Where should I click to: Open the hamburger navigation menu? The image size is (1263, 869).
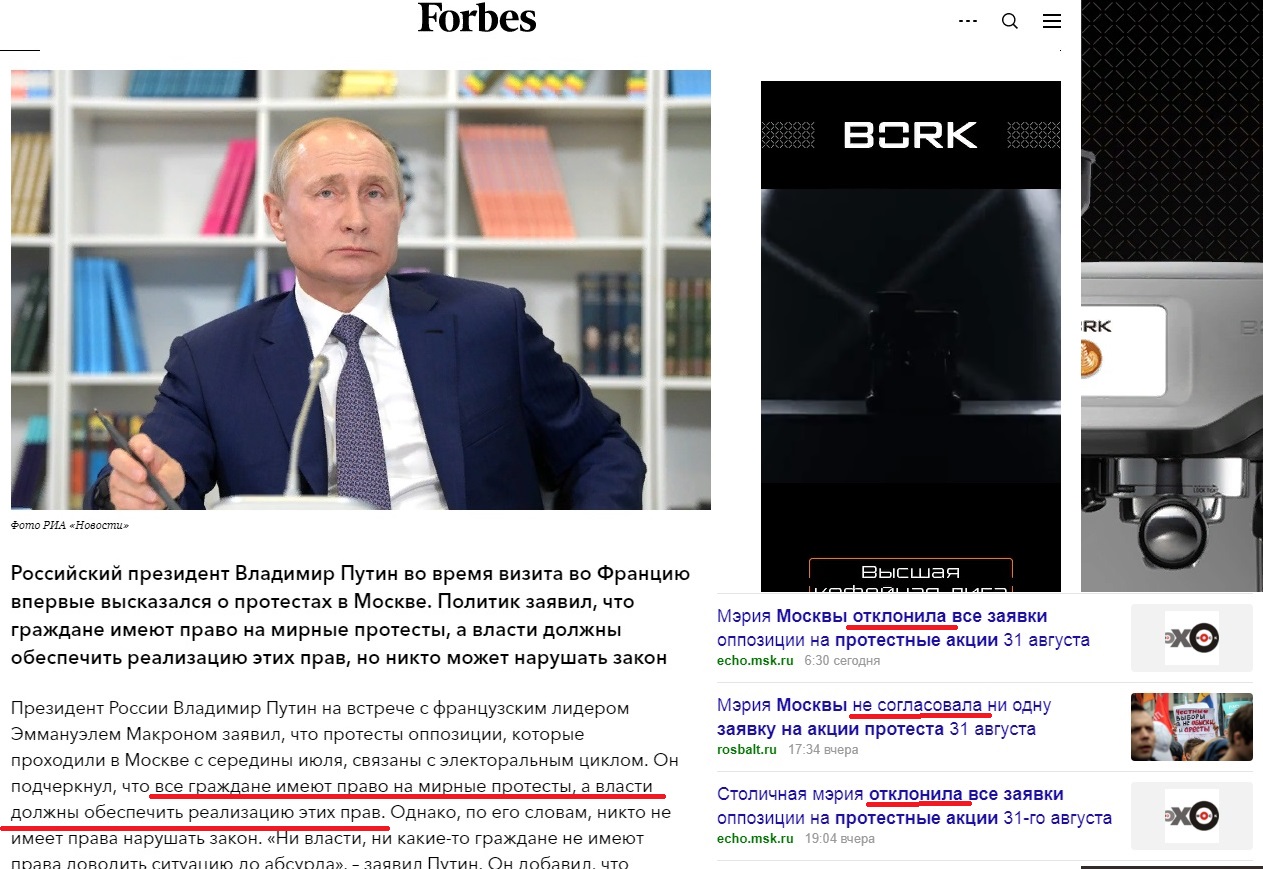click(1051, 21)
